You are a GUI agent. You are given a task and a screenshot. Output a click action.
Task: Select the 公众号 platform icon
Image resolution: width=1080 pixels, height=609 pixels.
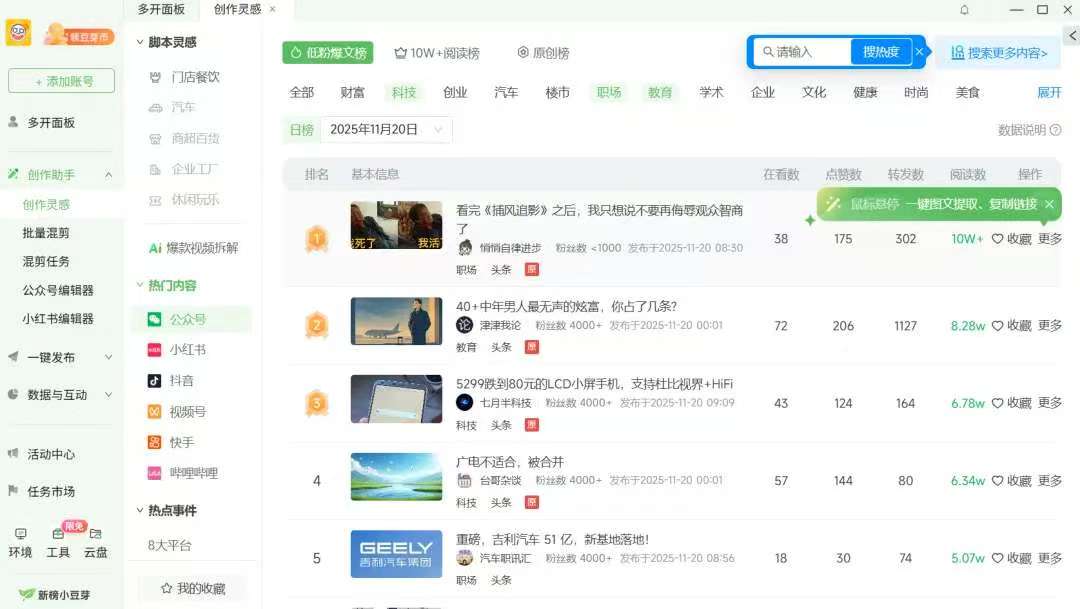coord(154,320)
